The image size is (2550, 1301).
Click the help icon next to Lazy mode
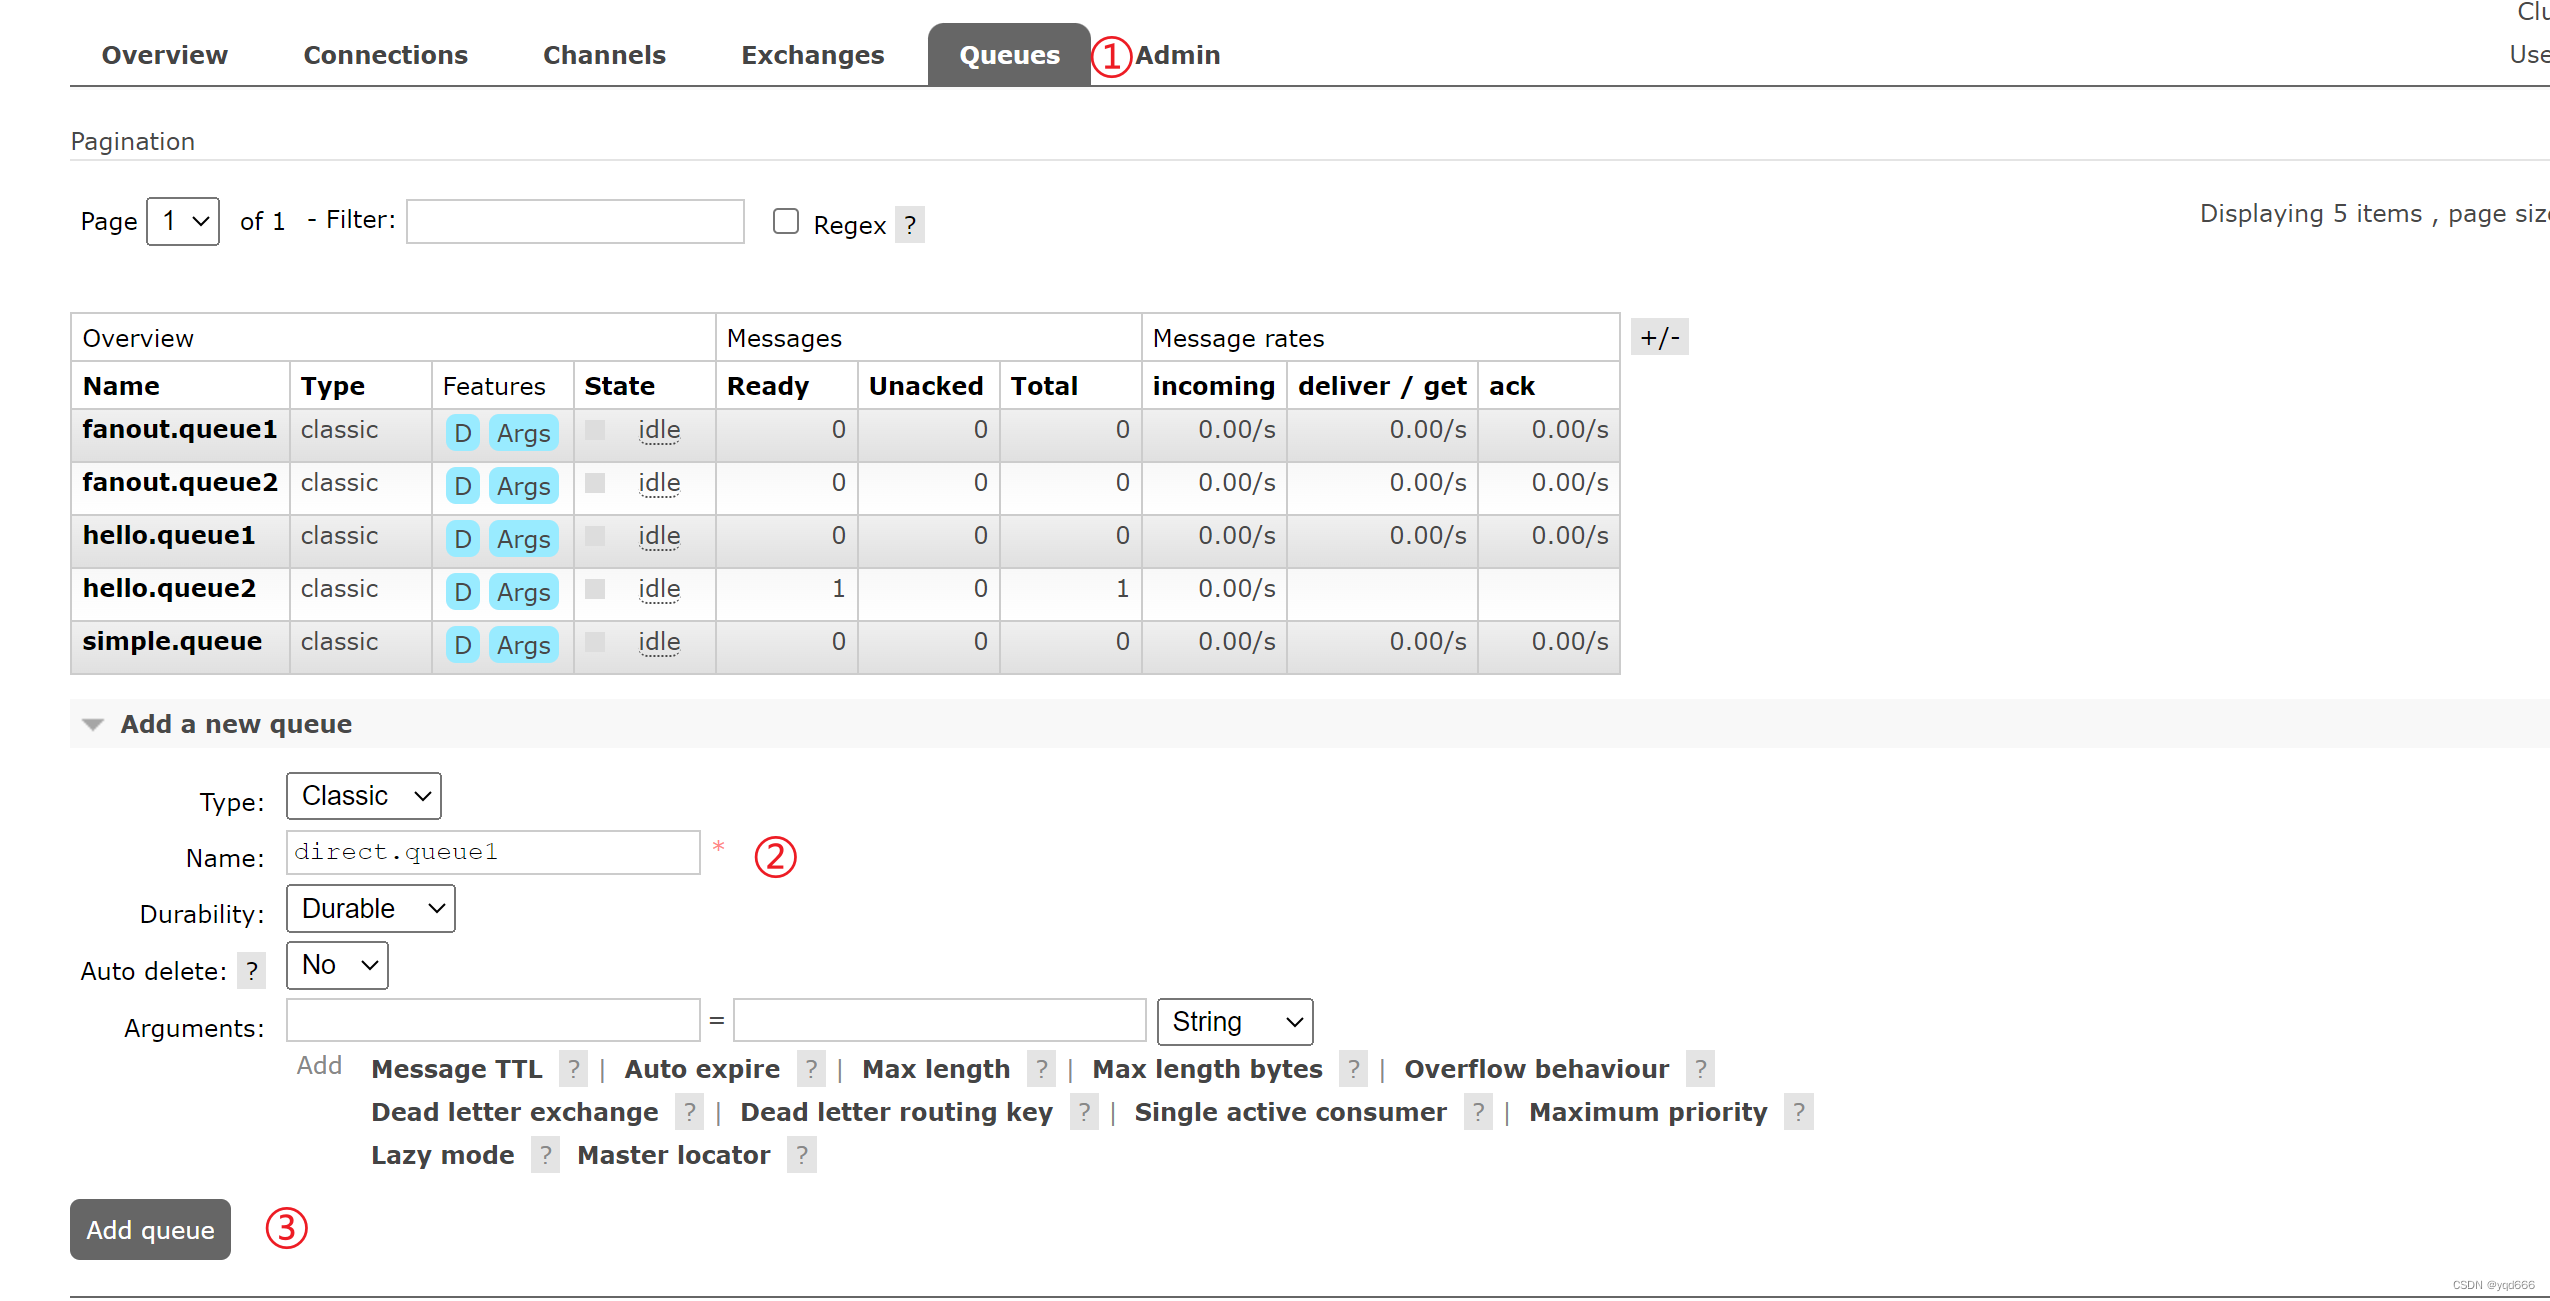point(545,1155)
